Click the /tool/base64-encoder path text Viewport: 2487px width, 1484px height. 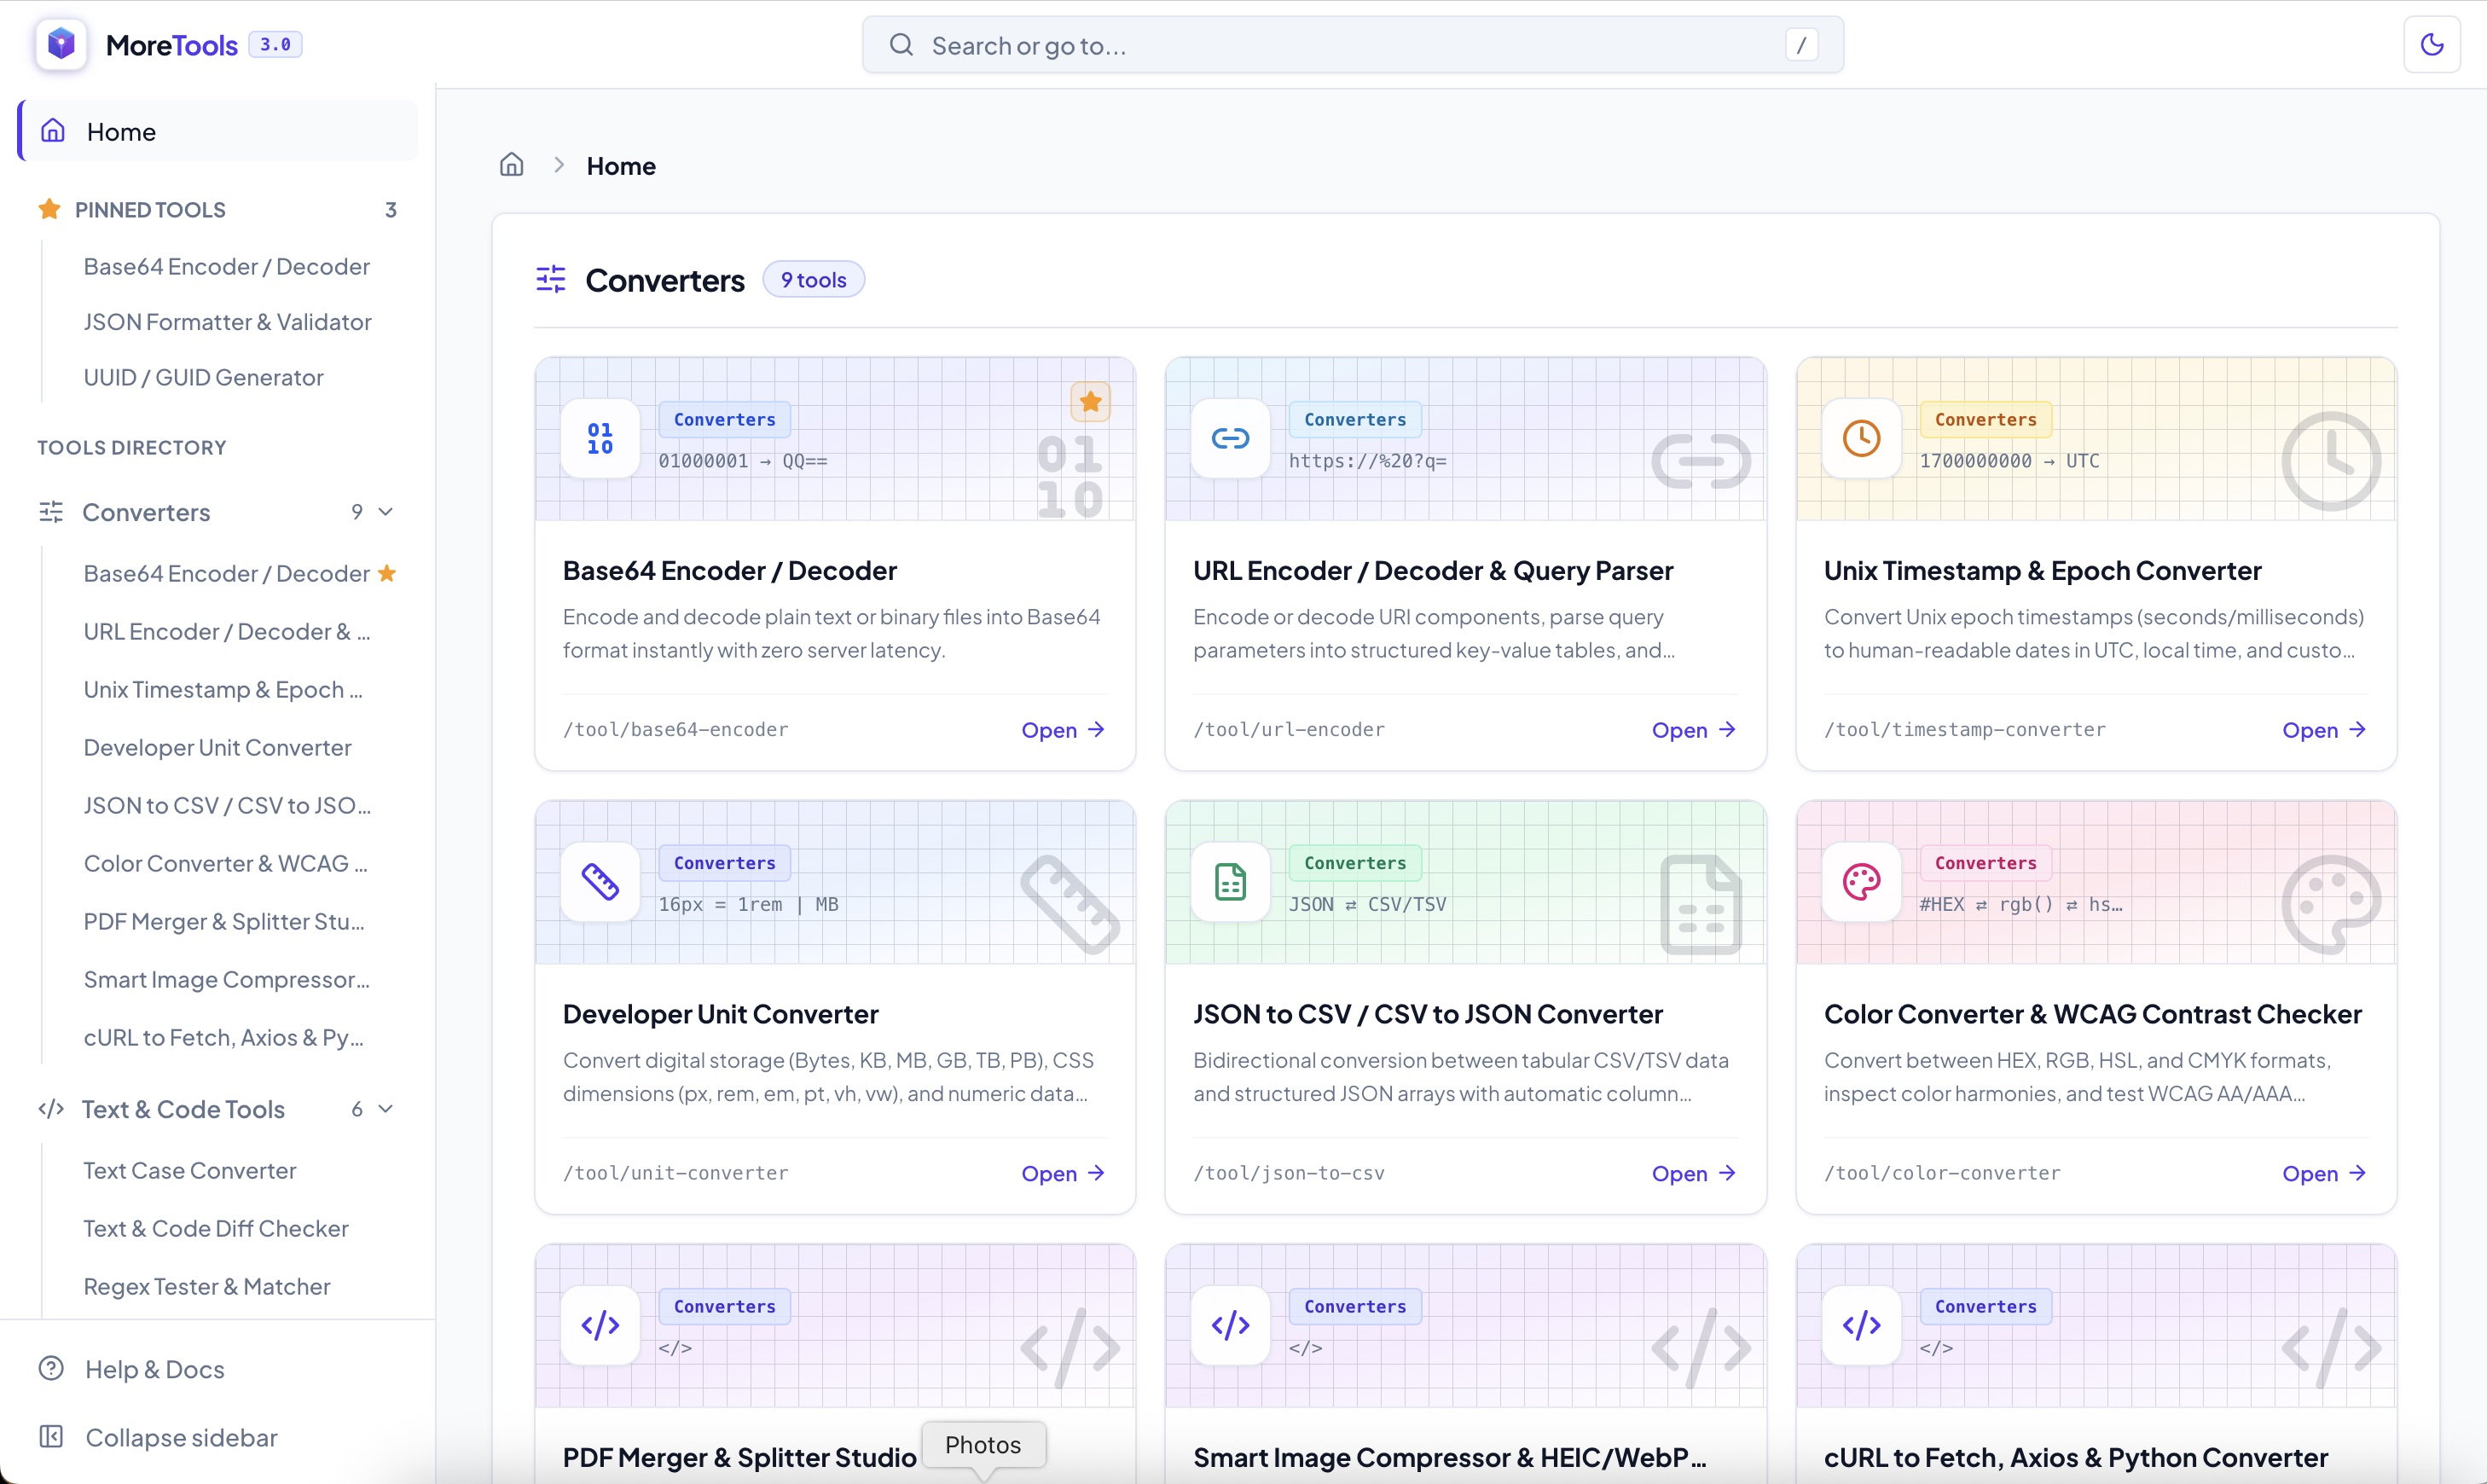point(675,730)
